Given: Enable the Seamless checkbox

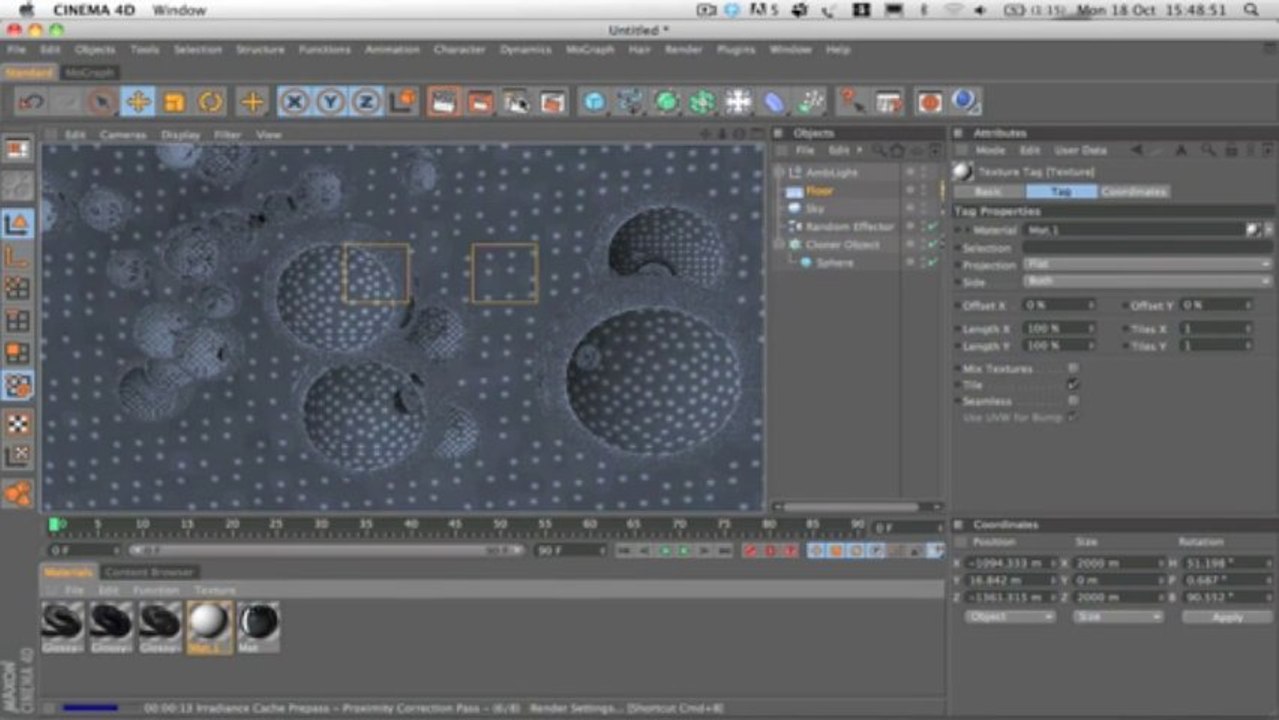Looking at the screenshot, I should 1072,400.
